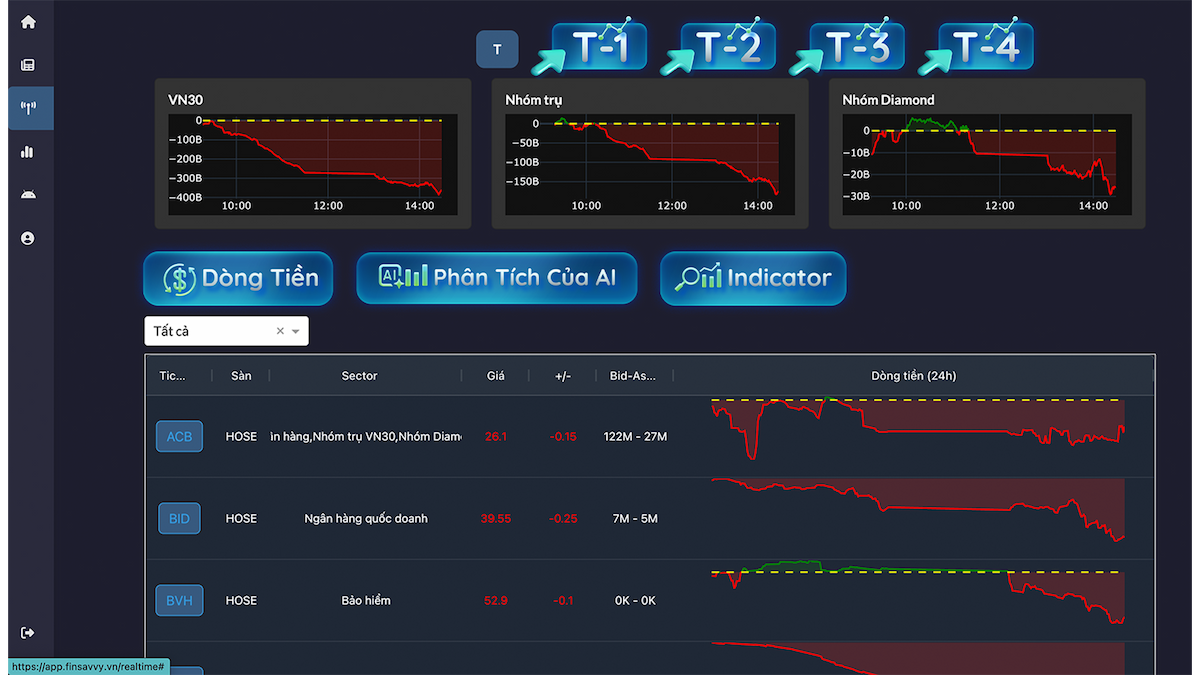Sort by the Sàn column header
The height and width of the screenshot is (675, 1200).
click(x=241, y=376)
